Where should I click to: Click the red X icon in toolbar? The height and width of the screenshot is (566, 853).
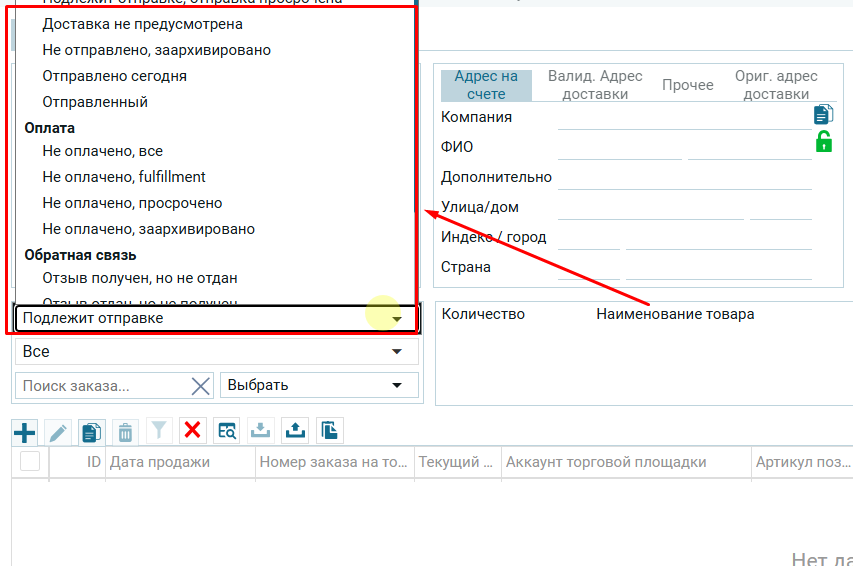pyautogui.click(x=193, y=431)
